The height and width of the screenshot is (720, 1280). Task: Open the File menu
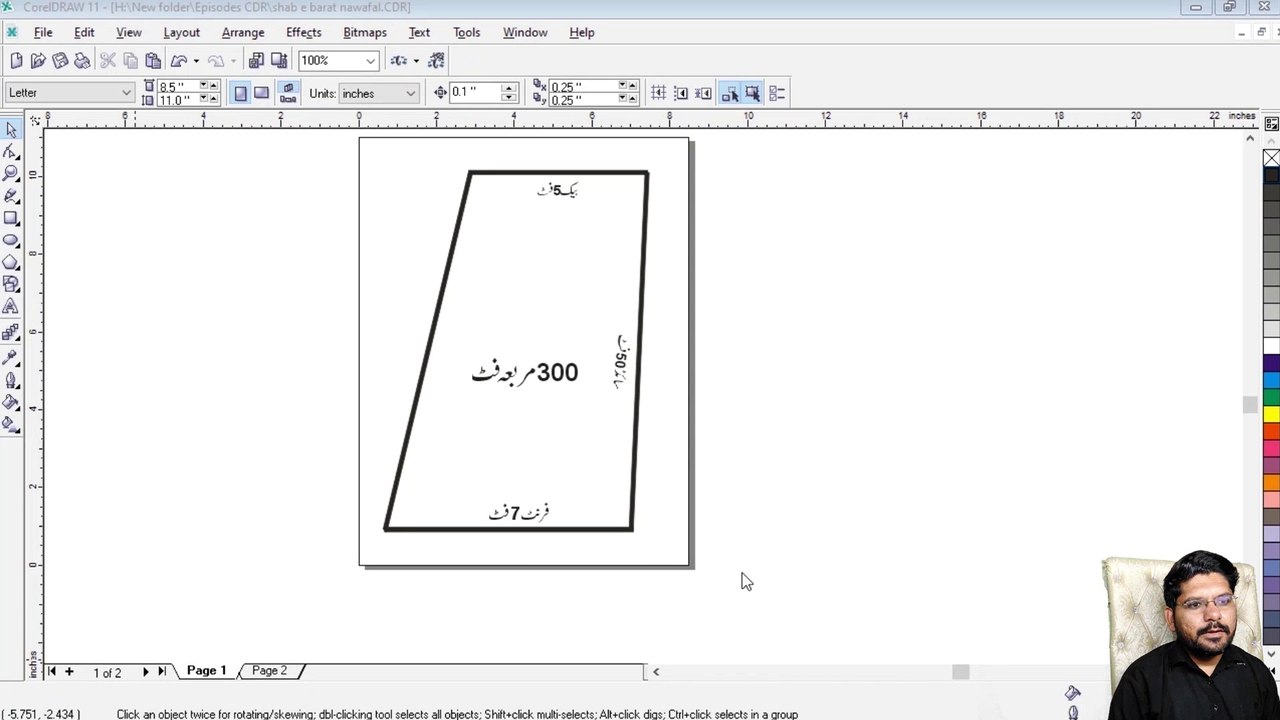pyautogui.click(x=43, y=33)
